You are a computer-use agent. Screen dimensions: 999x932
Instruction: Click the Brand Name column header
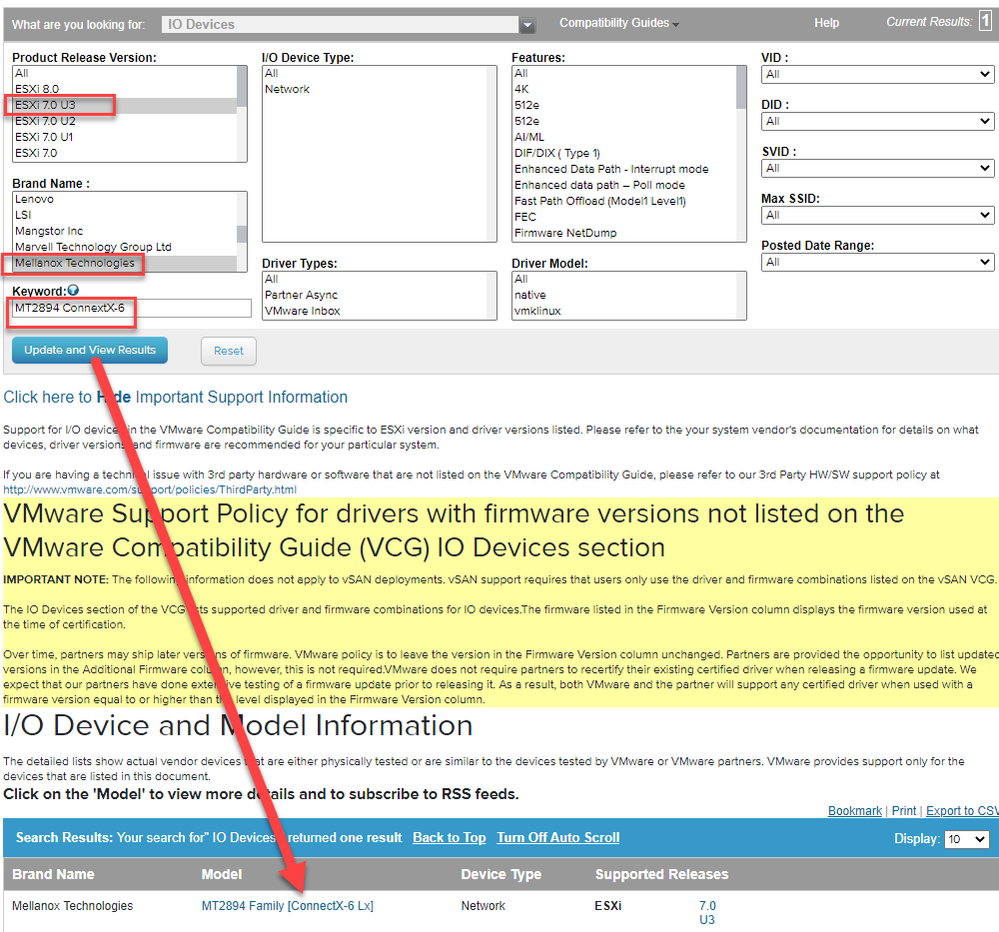(x=53, y=874)
